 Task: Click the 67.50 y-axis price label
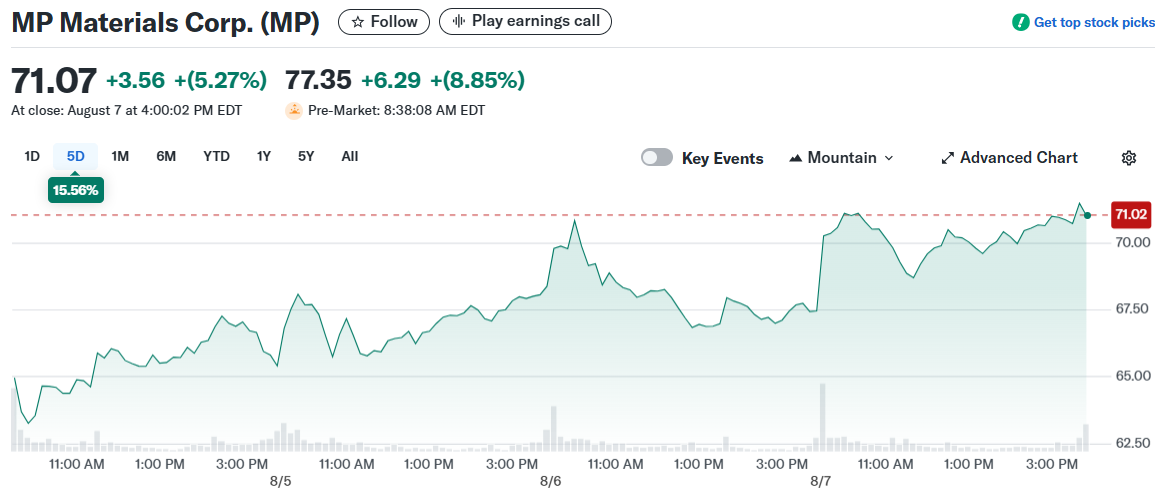pyautogui.click(x=1131, y=309)
